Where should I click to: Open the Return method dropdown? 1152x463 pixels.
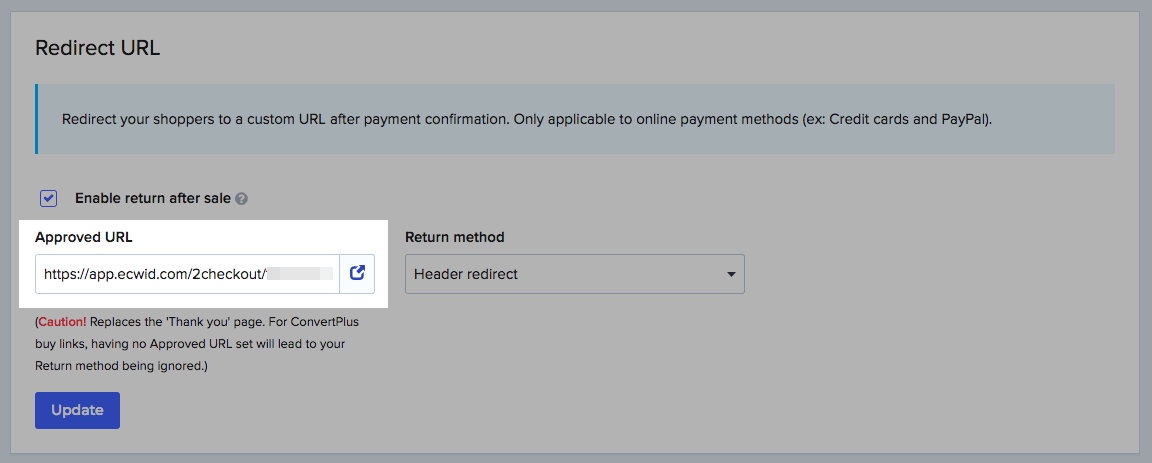(x=574, y=274)
